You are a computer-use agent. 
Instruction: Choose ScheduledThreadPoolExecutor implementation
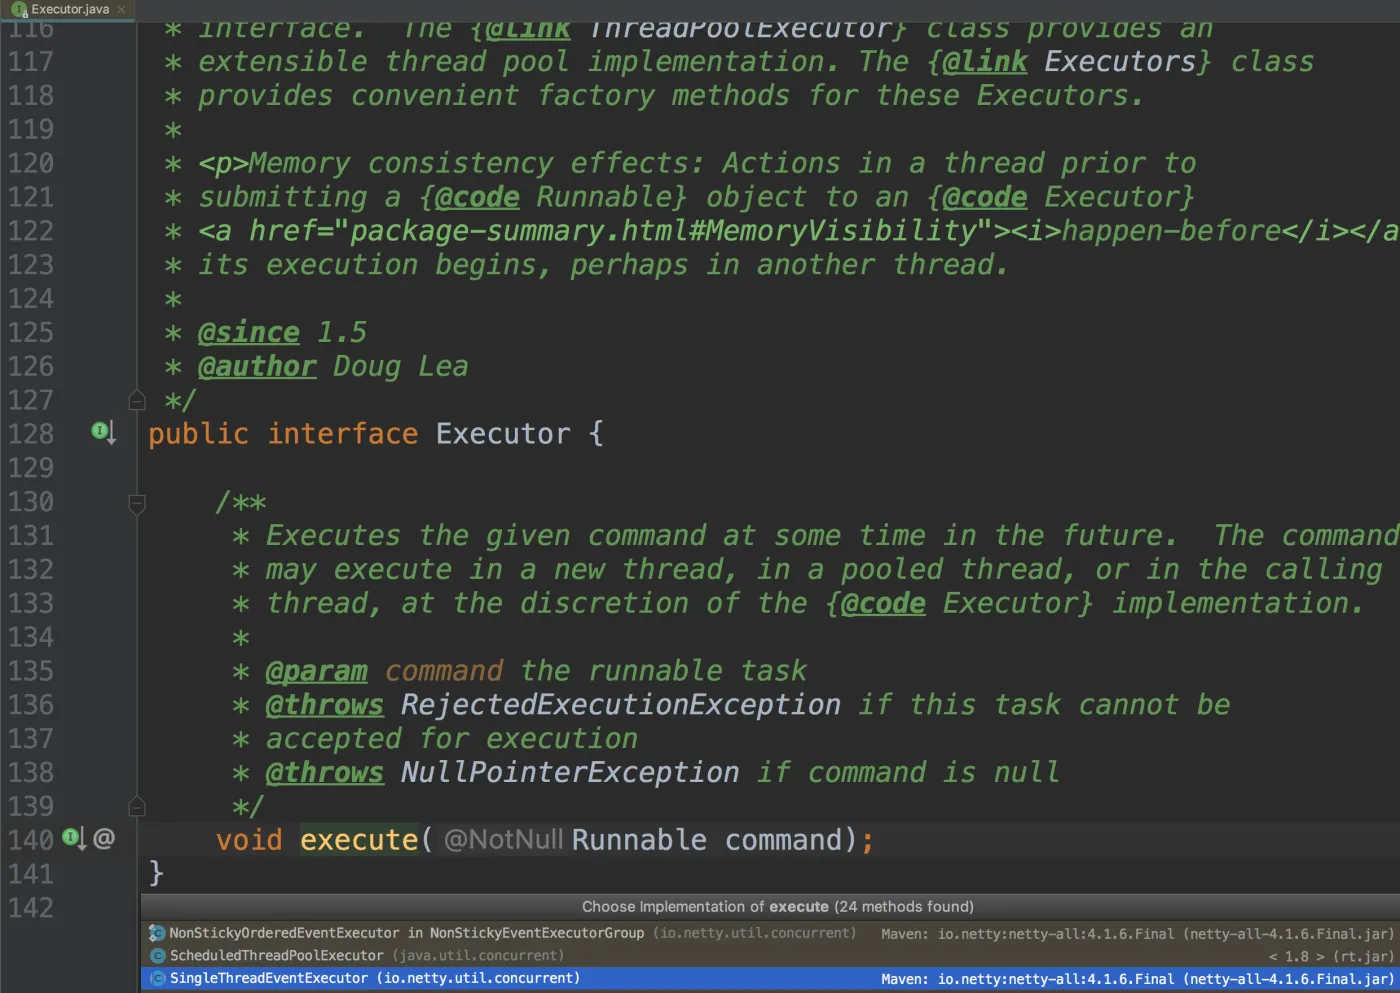coord(770,956)
